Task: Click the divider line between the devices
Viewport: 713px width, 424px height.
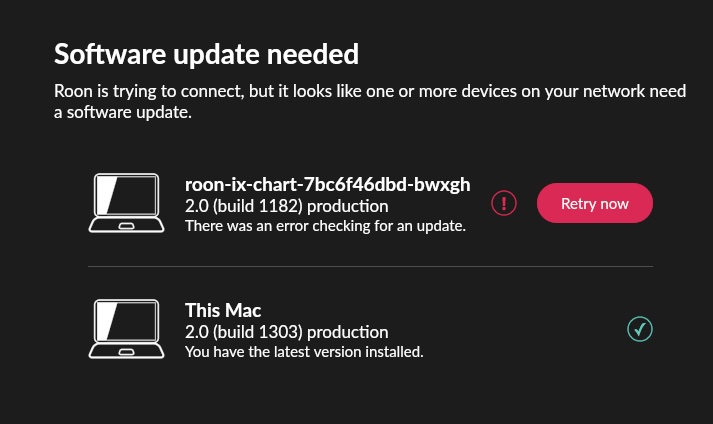Action: [x=371, y=266]
